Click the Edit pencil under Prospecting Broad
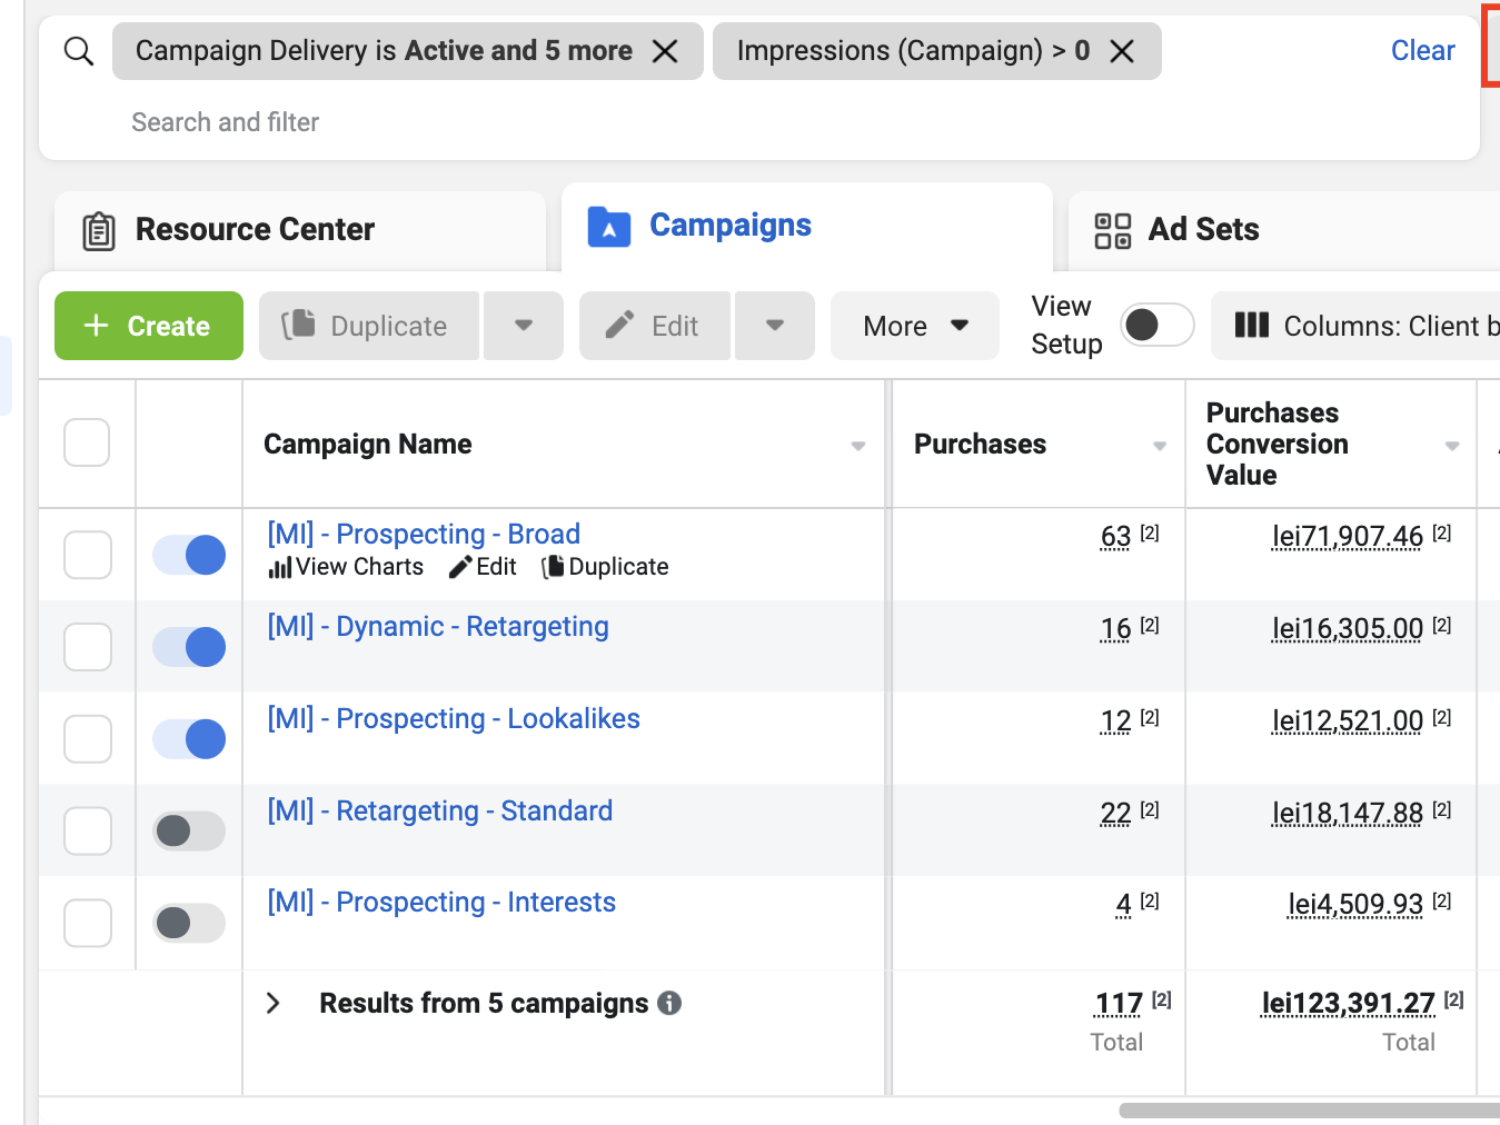Viewport: 1500px width, 1125px height. click(460, 568)
